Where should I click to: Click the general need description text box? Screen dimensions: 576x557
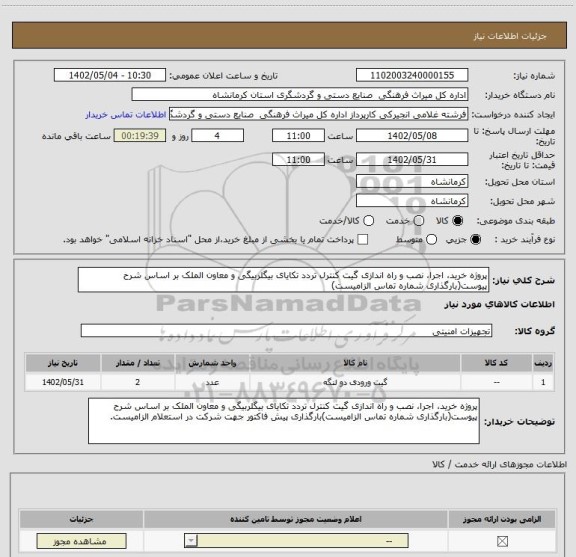coord(283,280)
